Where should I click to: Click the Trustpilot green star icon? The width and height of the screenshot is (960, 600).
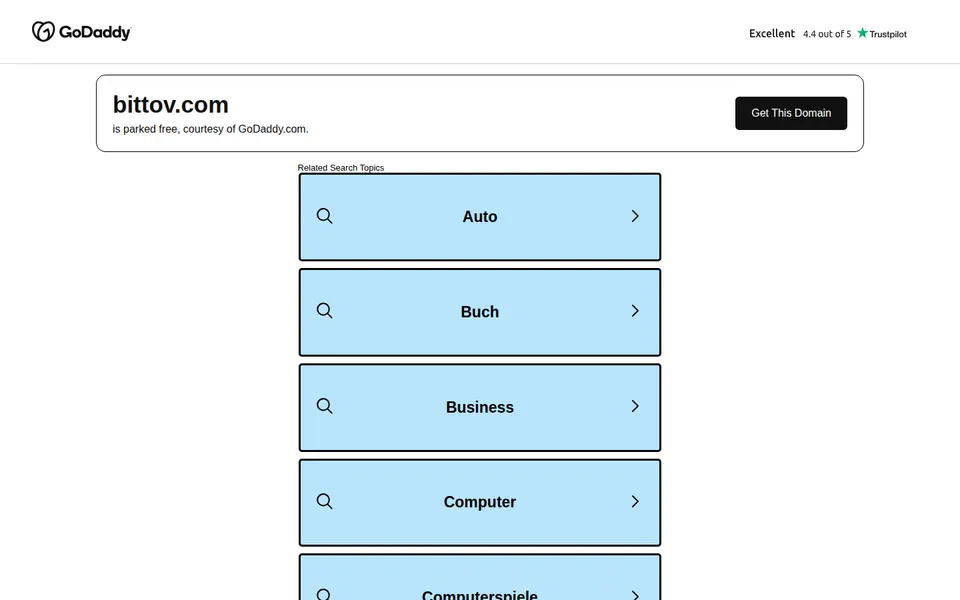point(863,33)
